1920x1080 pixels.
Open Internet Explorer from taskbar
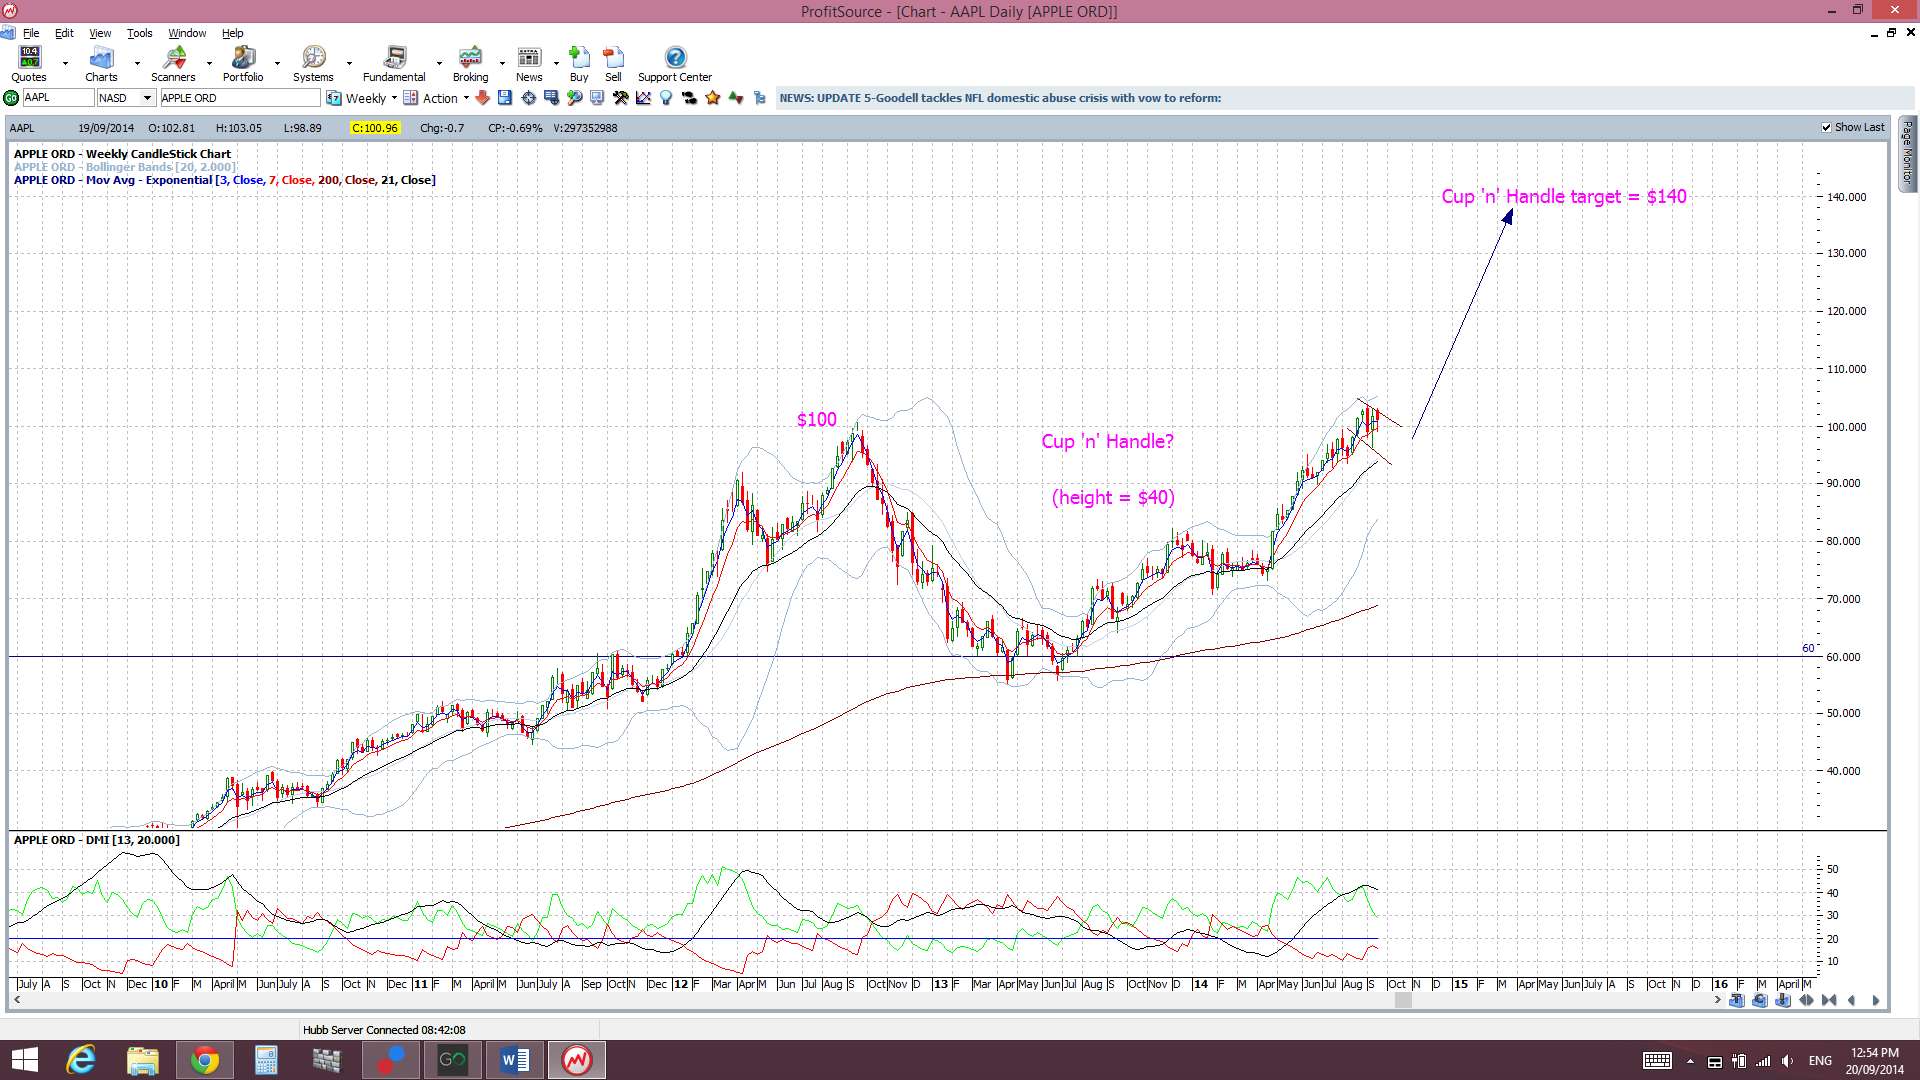pyautogui.click(x=81, y=1060)
